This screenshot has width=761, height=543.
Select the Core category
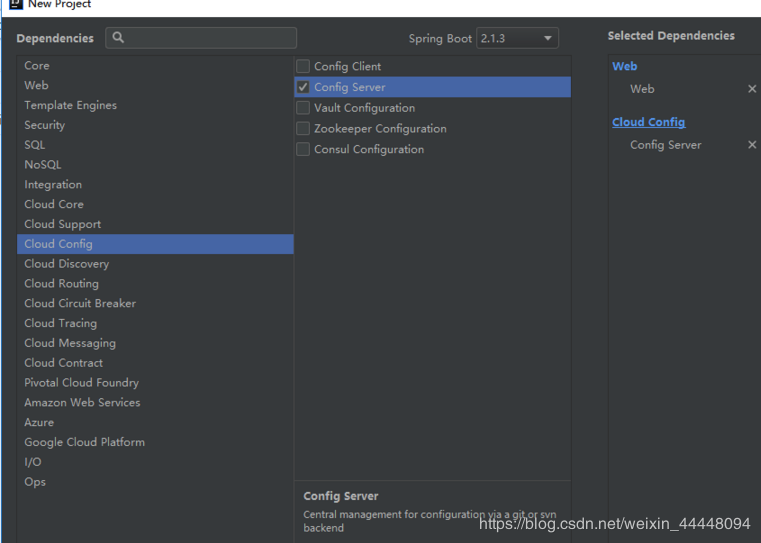155,66
